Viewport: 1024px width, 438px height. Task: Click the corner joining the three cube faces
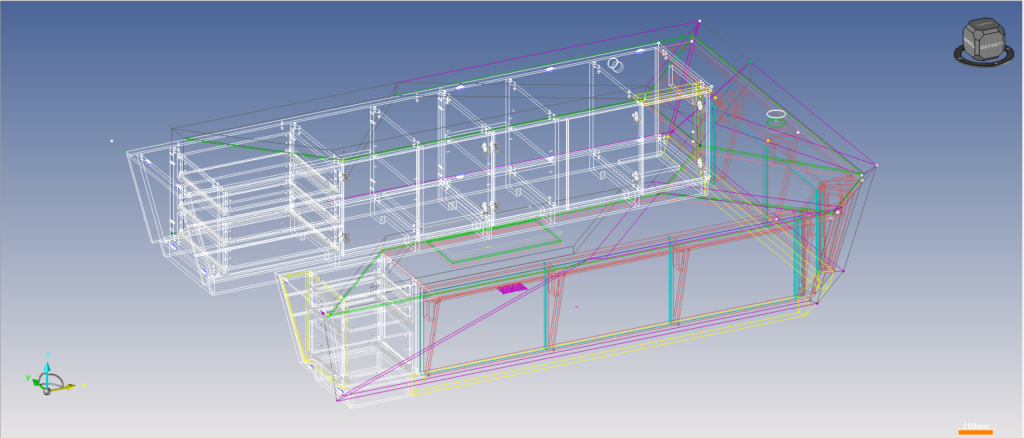pos(977,36)
